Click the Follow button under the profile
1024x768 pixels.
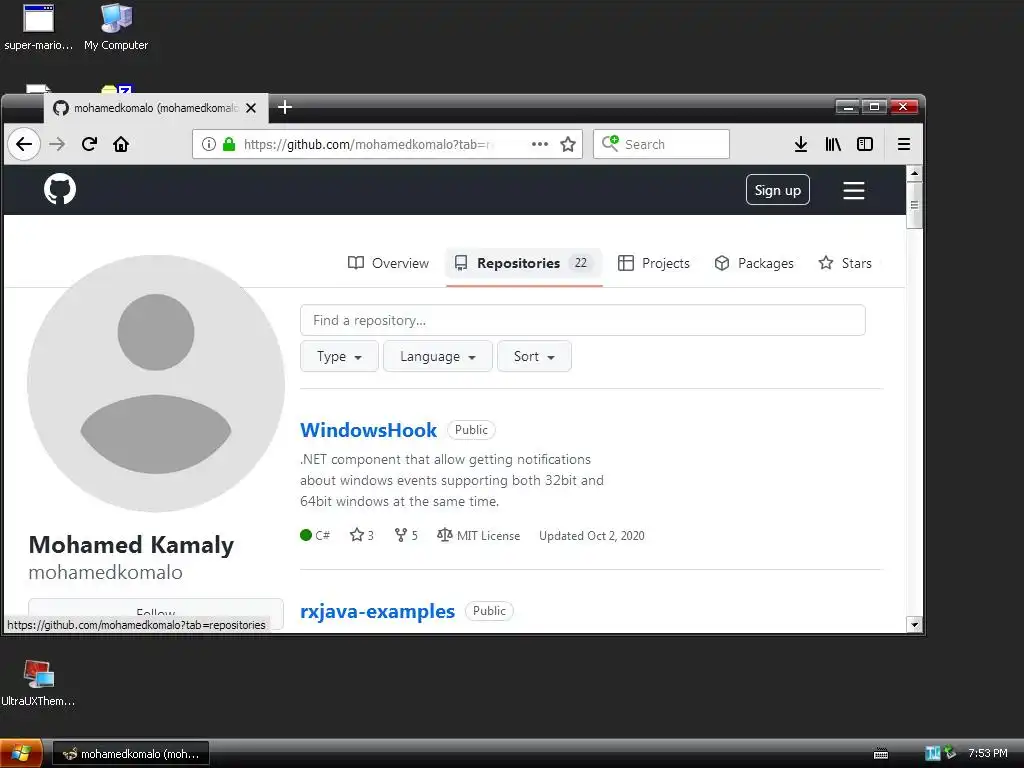coord(156,613)
